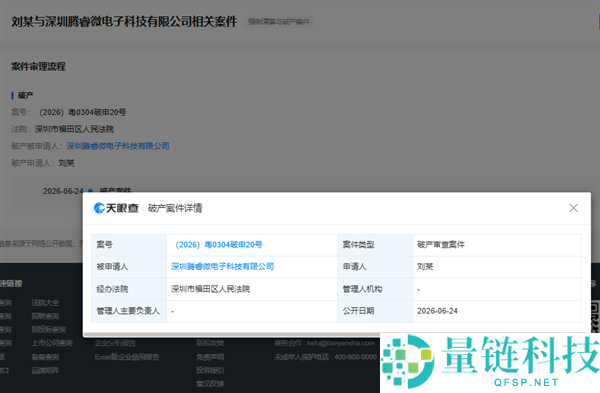This screenshot has height=393, width=600.
Task: Open 意见反馈 footer link
Action: 210,383
